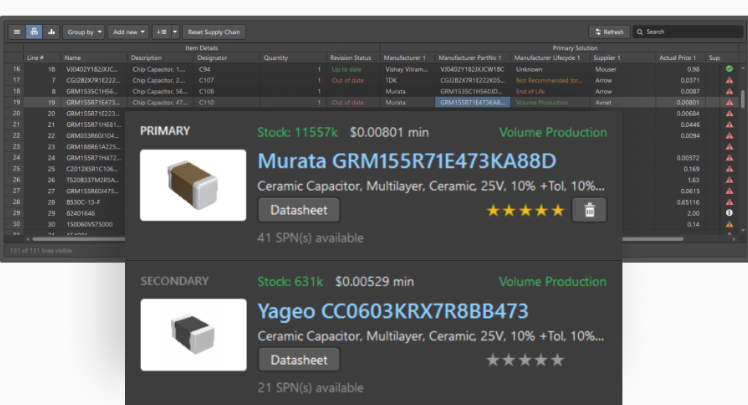Screen dimensions: 748x405
Task: Click the 'End of Life' lifecycle cell
Action: pos(530,91)
